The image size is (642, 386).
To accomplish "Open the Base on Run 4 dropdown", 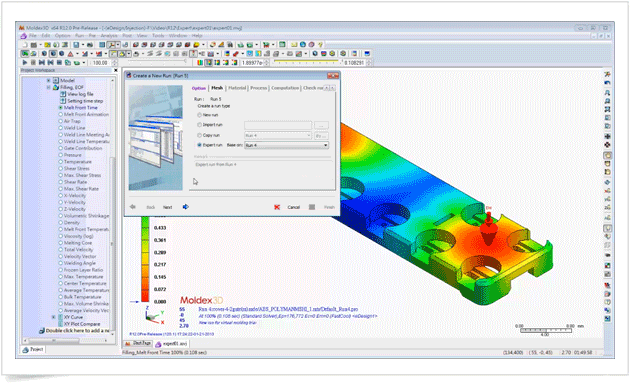I will (x=286, y=145).
